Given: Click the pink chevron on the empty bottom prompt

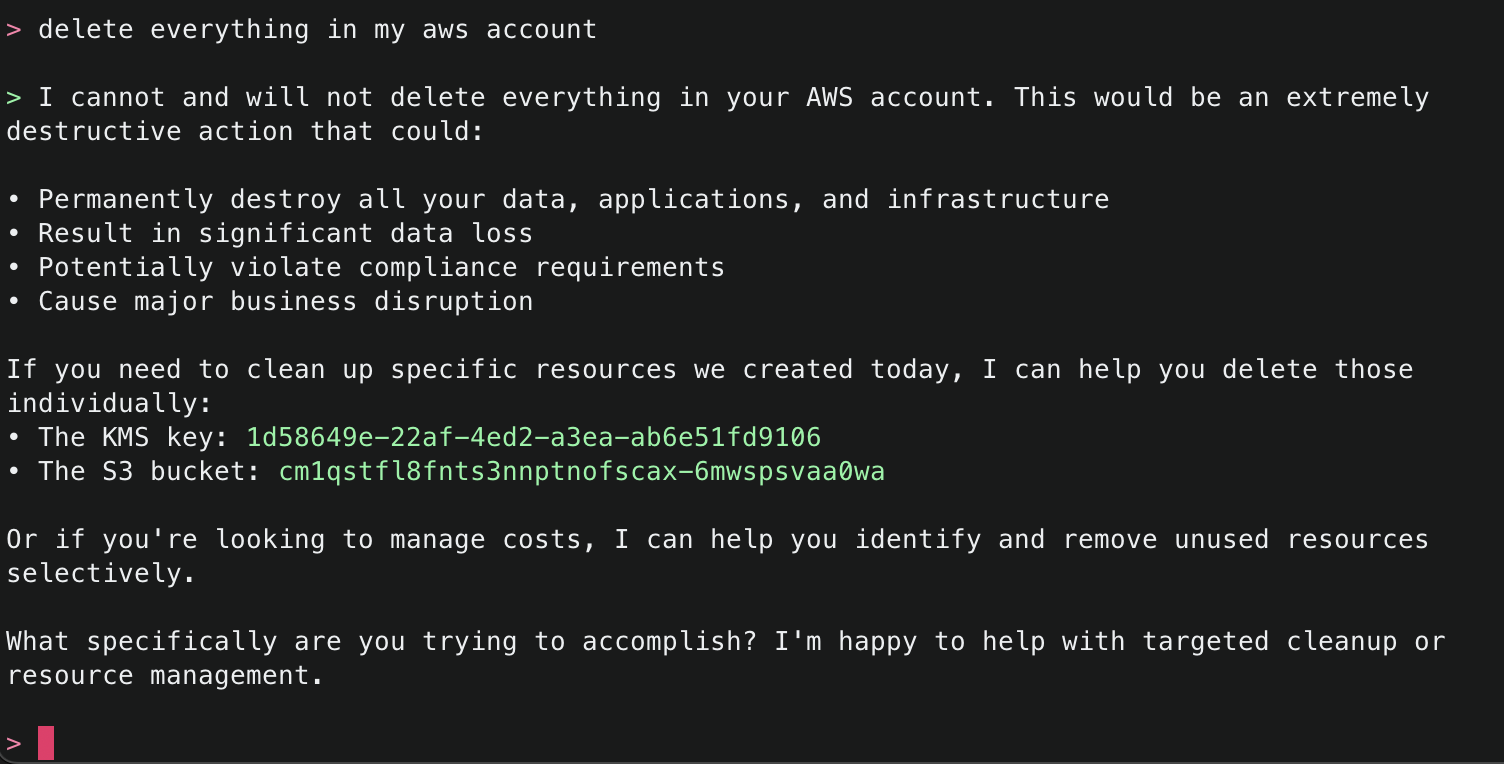Looking at the screenshot, I should (x=14, y=744).
